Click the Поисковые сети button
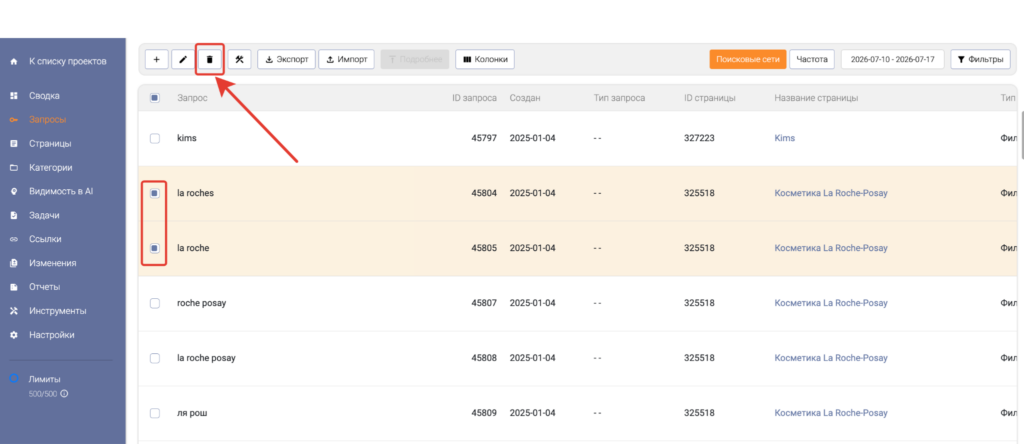 (x=748, y=59)
